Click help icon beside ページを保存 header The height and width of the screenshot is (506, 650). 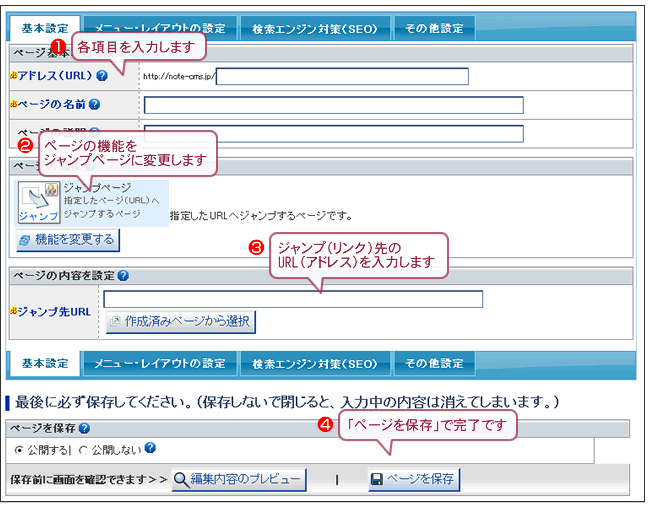(x=84, y=428)
